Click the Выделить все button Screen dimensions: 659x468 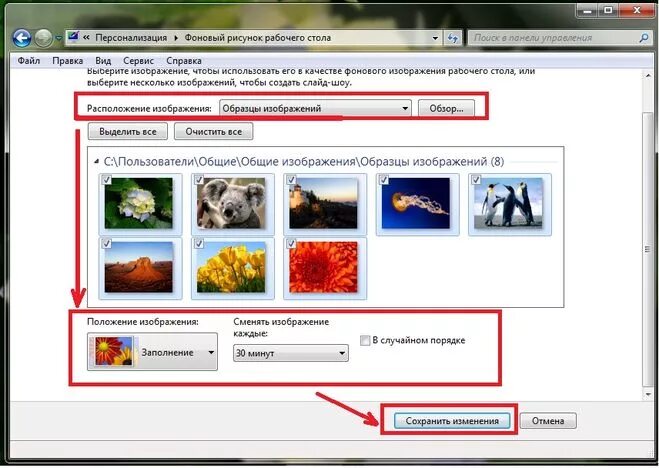pyautogui.click(x=128, y=131)
